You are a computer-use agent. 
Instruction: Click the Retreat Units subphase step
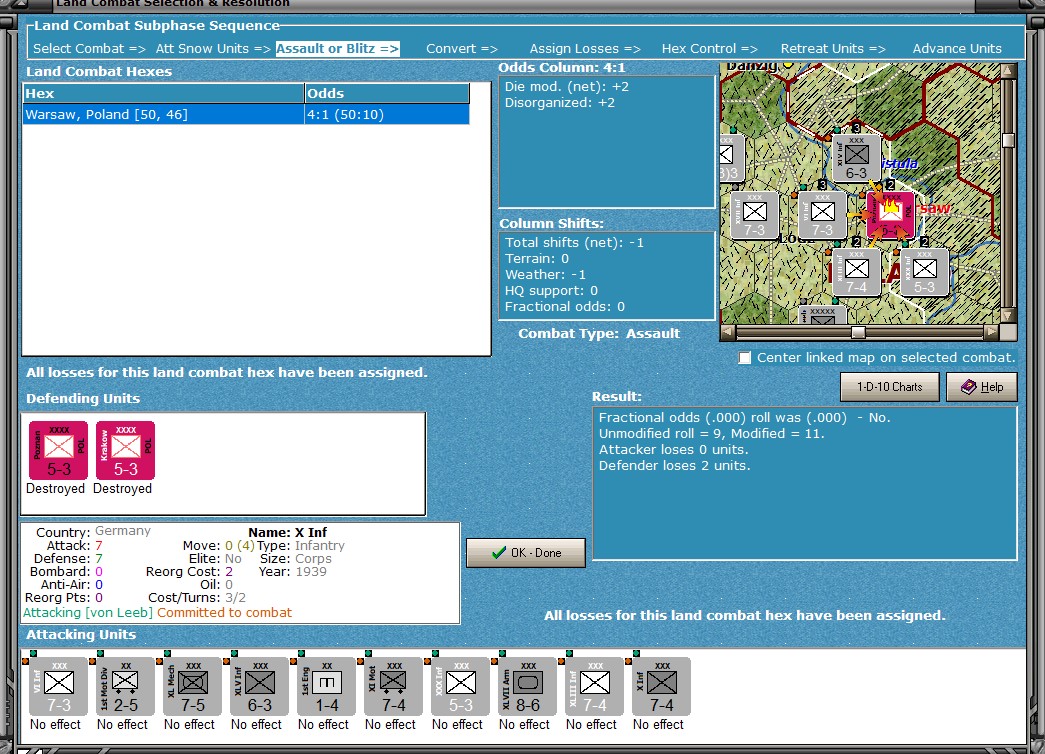[x=833, y=49]
